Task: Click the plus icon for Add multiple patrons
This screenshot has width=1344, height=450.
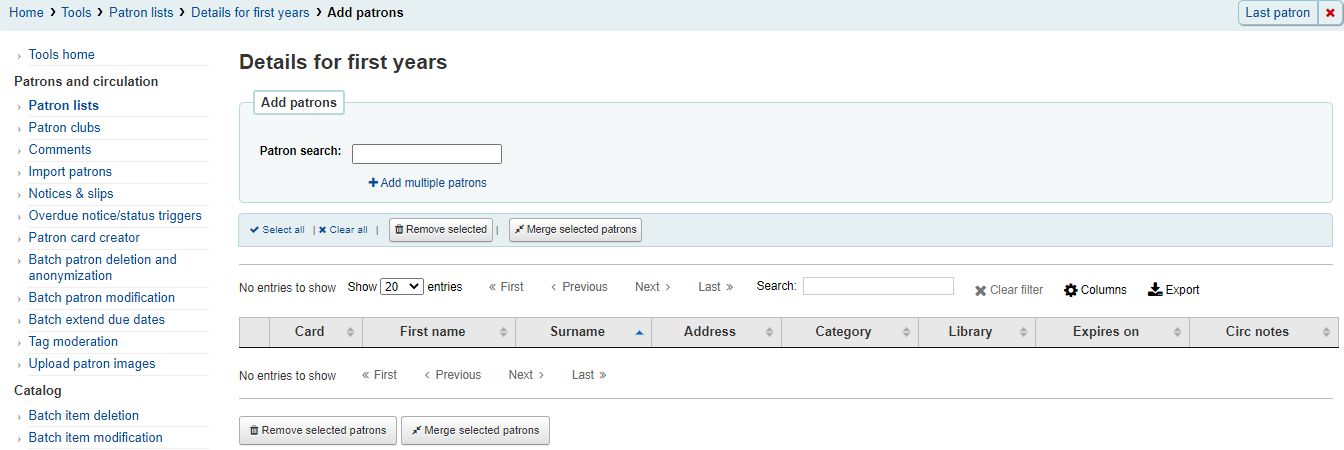Action: [373, 183]
